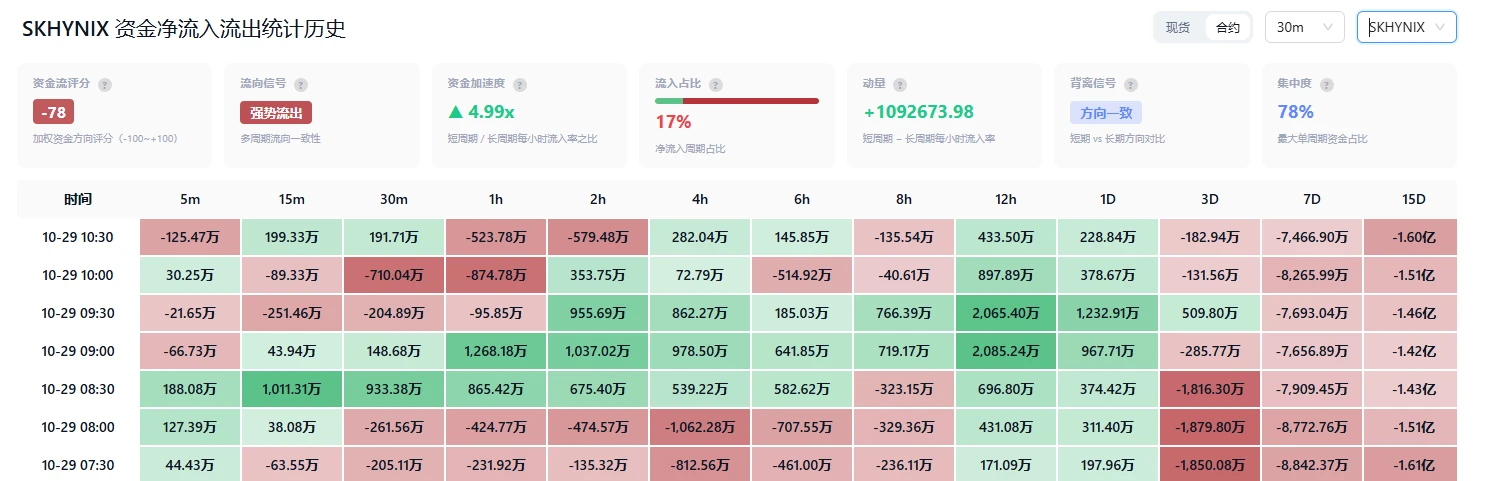Click the 2h column header
The width and height of the screenshot is (1503, 481).
598,199
